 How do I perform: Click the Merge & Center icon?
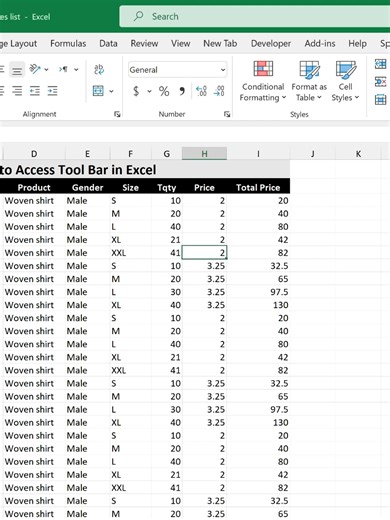pyautogui.click(x=98, y=91)
